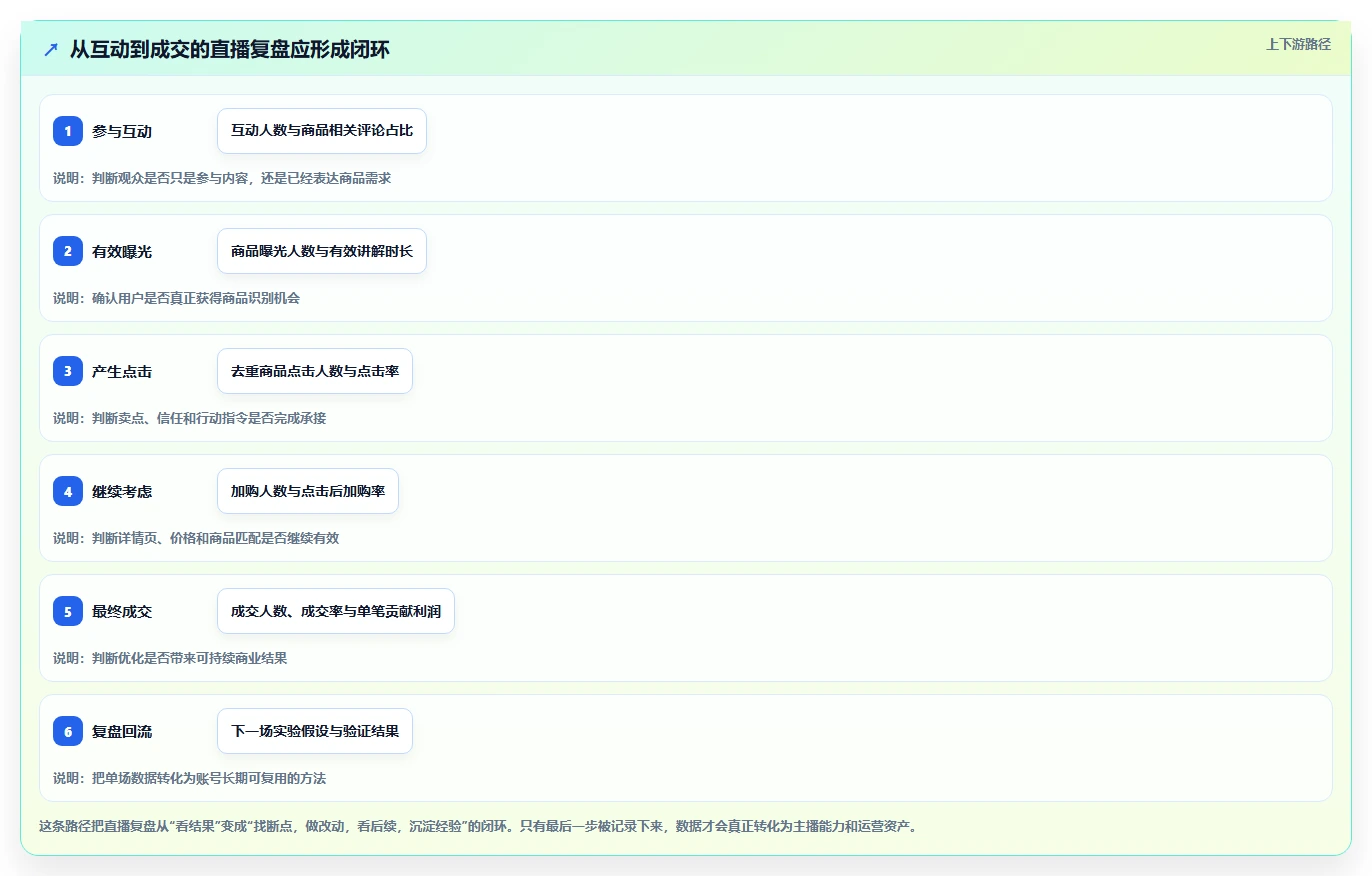
Task: Click the note 判断观众是否只是参与内容
Action: point(169,178)
